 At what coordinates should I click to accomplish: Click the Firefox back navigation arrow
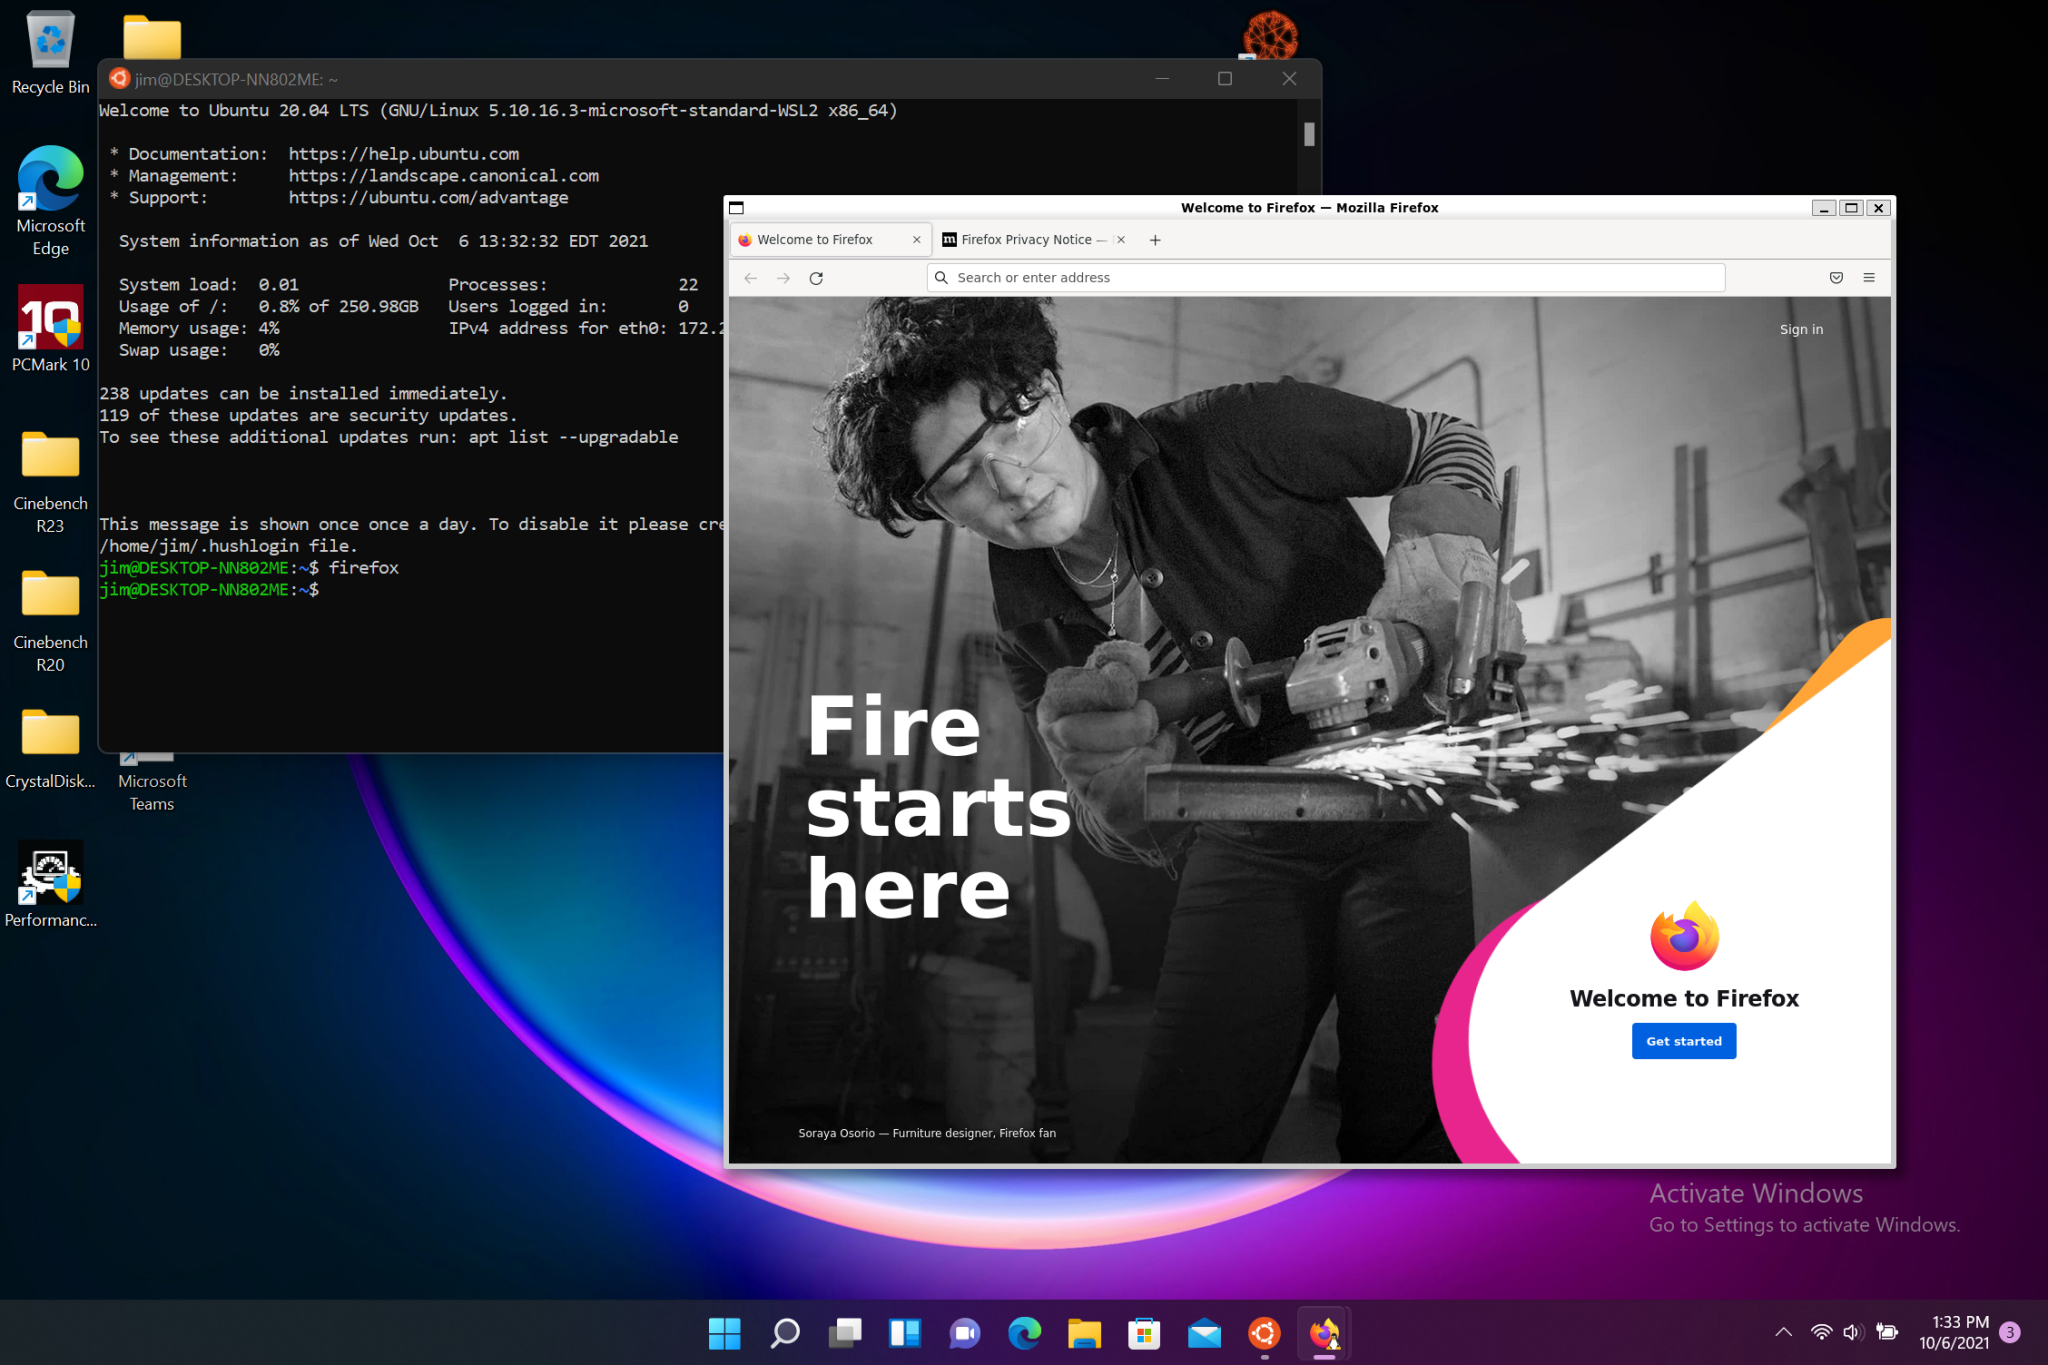tap(750, 277)
